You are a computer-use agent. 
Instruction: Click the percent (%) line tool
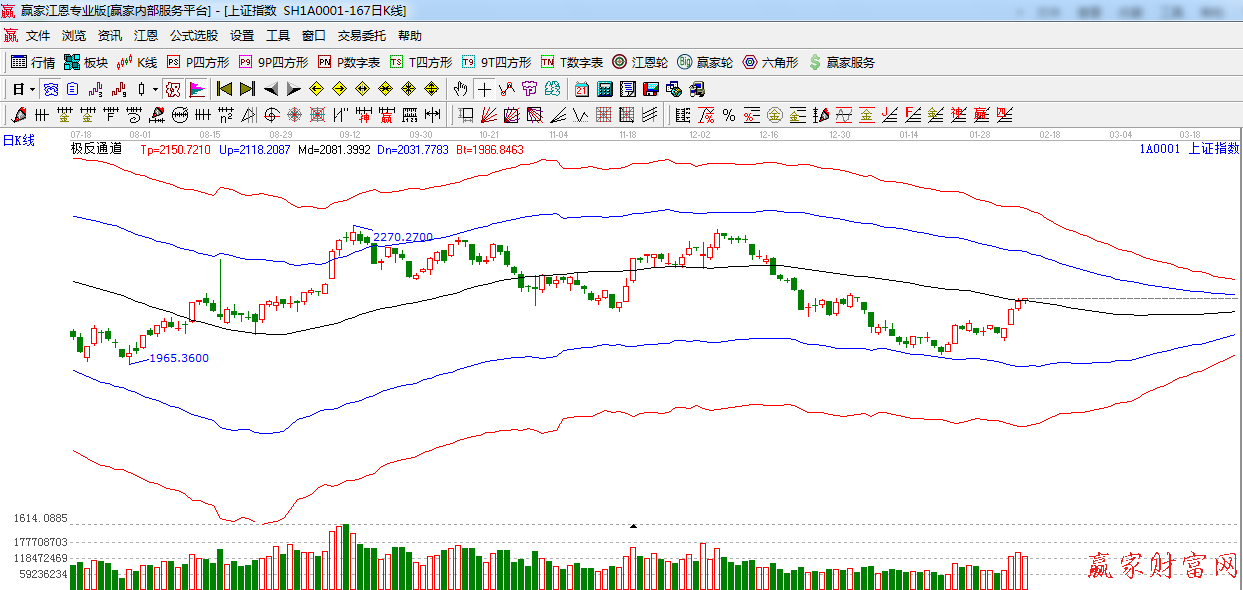tap(729, 115)
